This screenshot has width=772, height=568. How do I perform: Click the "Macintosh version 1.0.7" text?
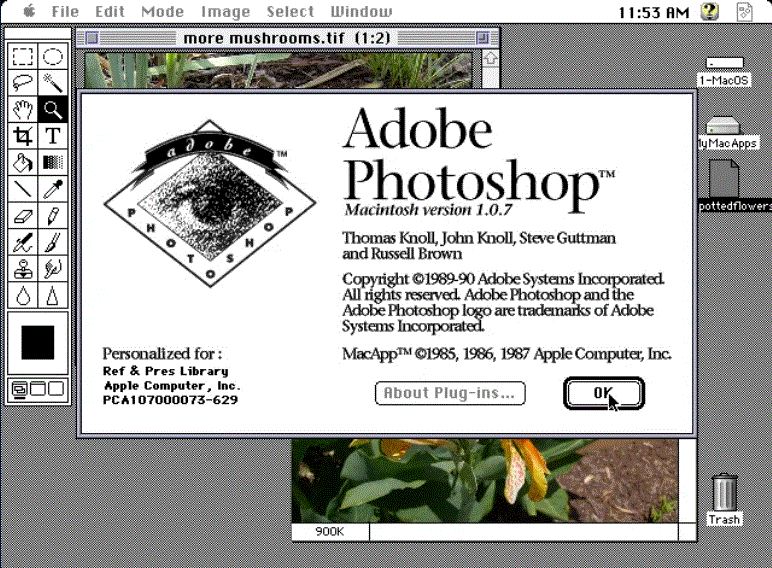(428, 210)
